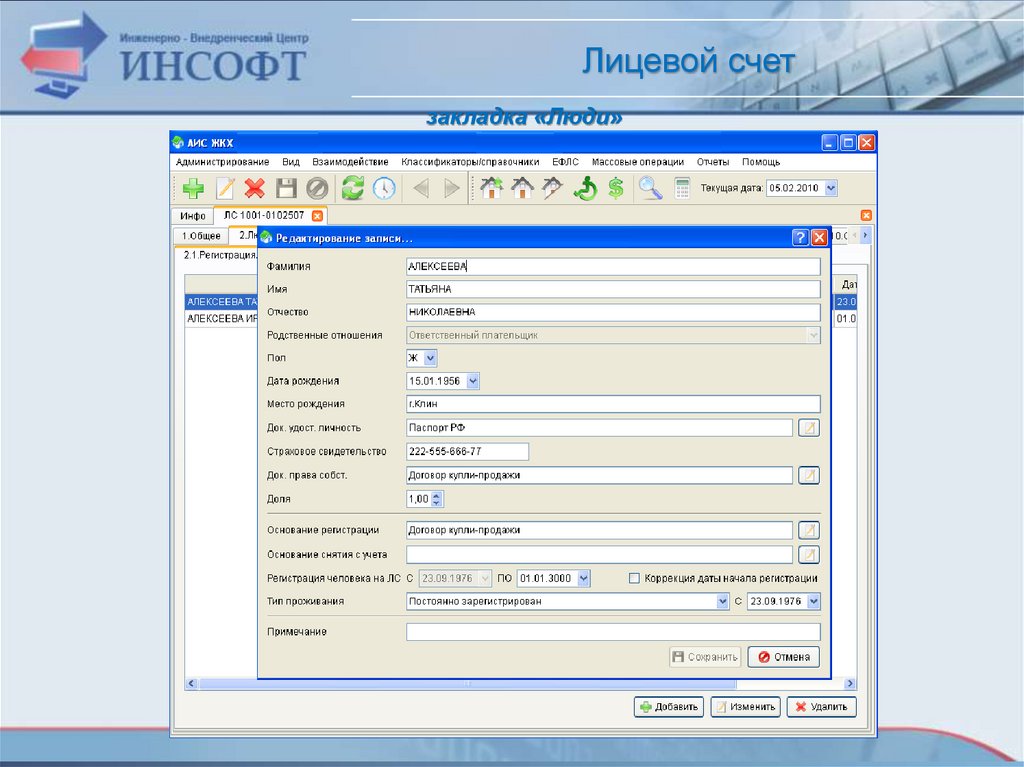Click into the Примечание text field
Screen dimensions: 1024x767
click(x=613, y=632)
